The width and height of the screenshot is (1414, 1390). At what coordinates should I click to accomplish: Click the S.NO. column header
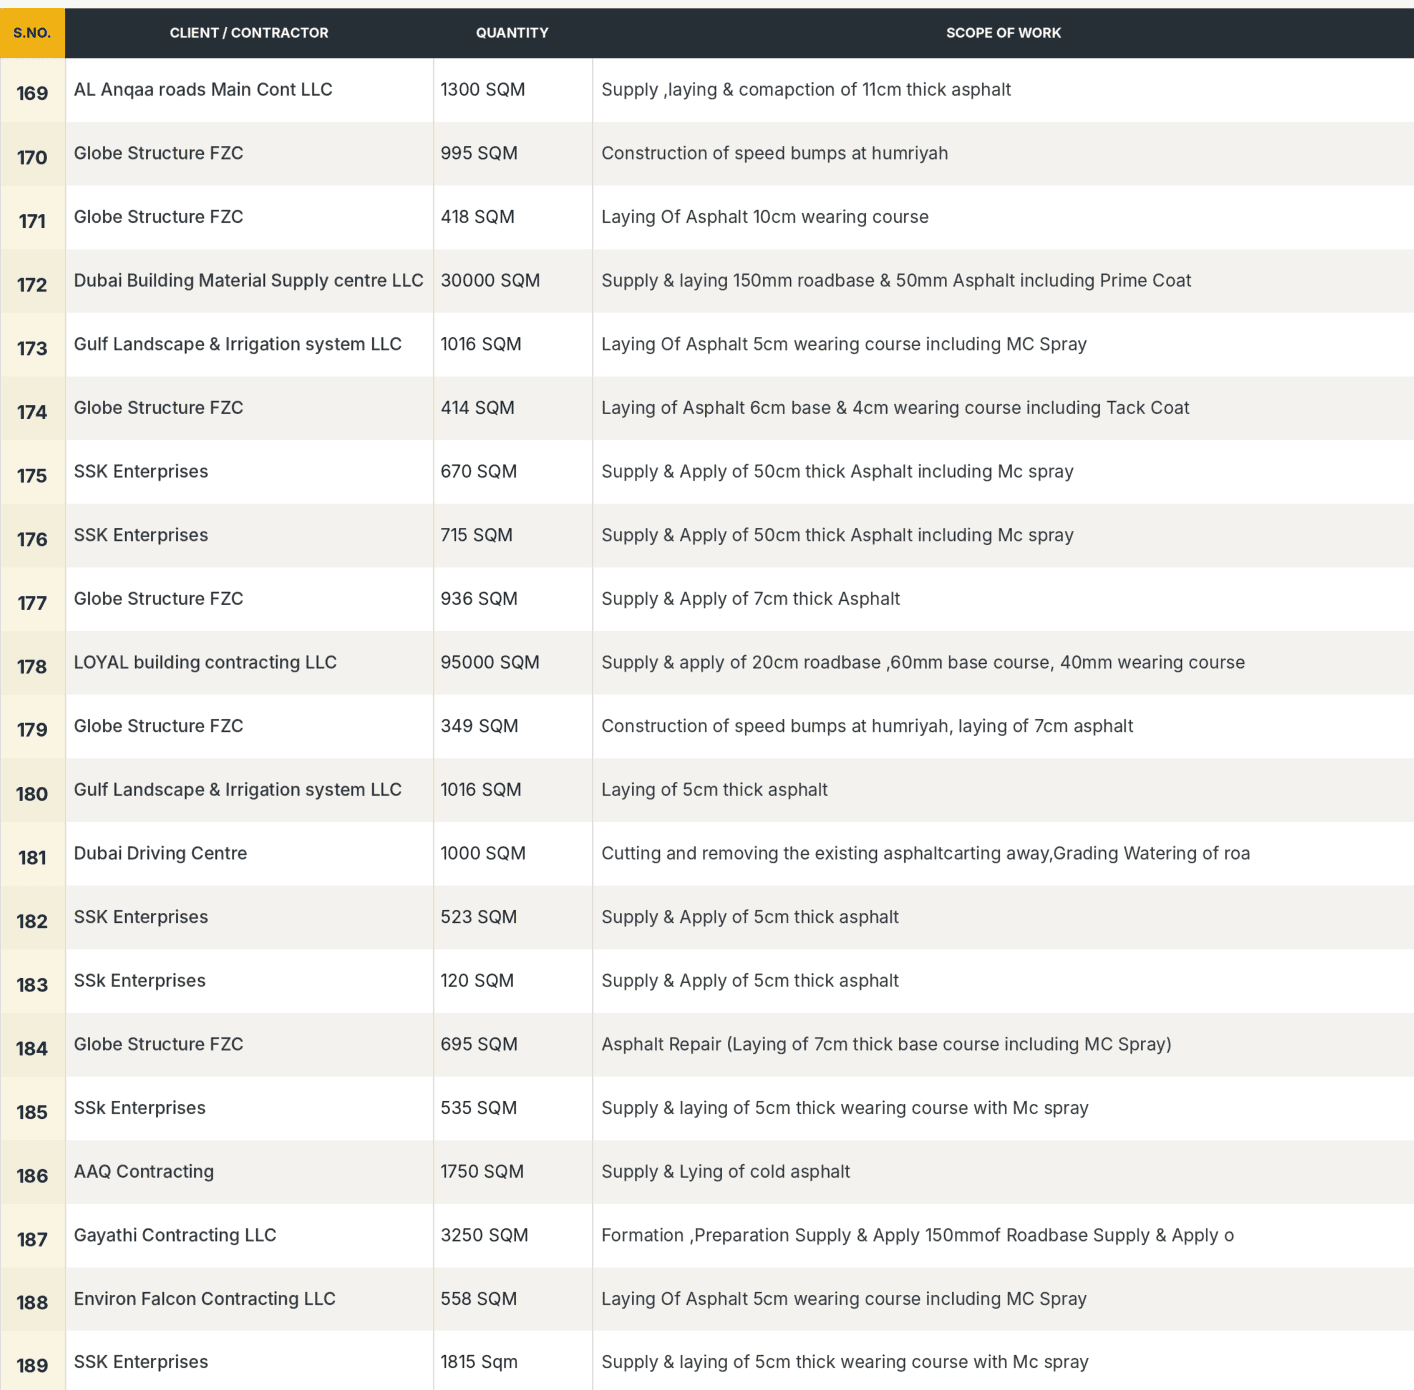point(32,33)
